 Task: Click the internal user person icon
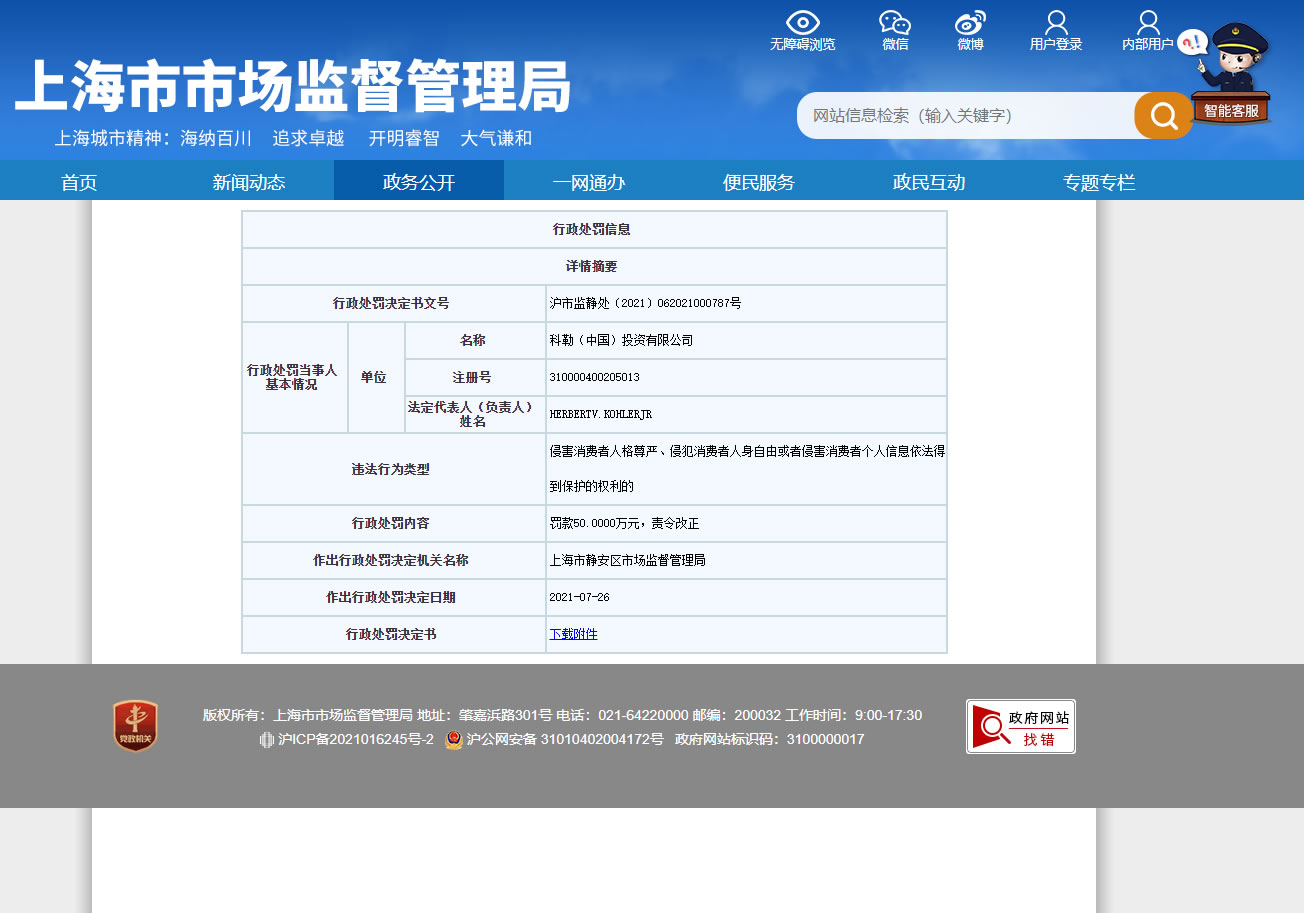pyautogui.click(x=1148, y=23)
